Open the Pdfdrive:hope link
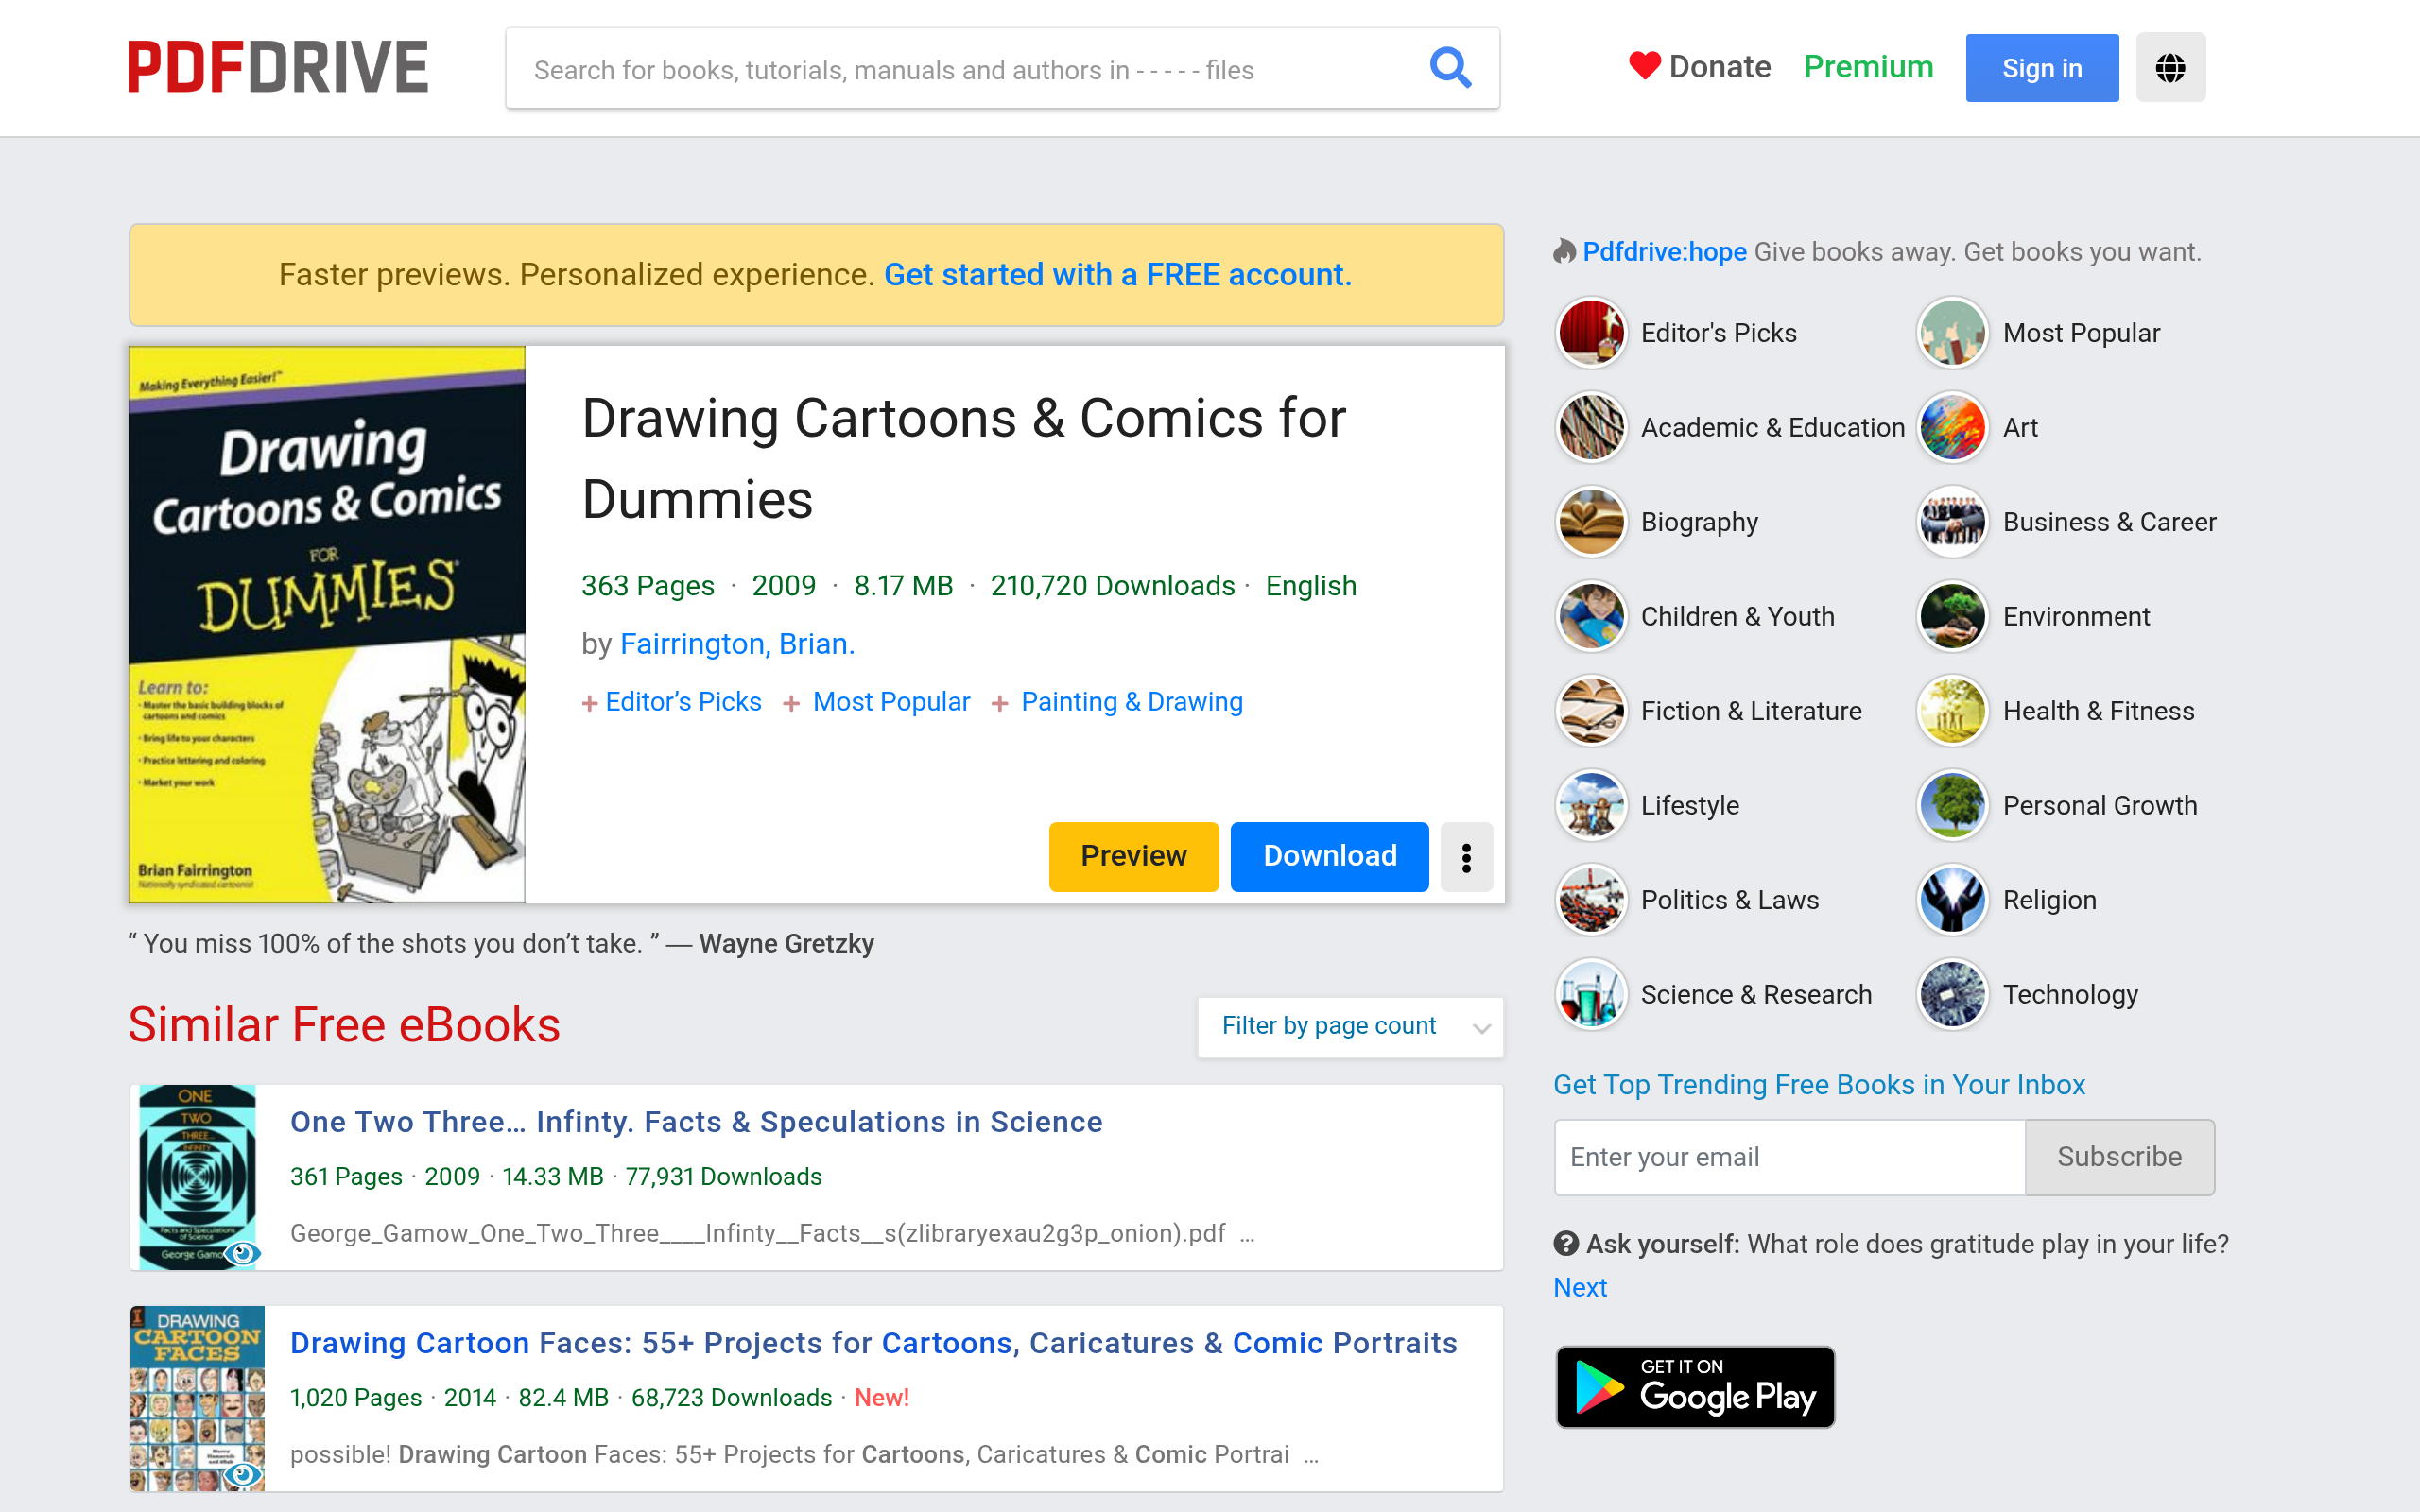This screenshot has height=1512, width=2420. 1664,252
